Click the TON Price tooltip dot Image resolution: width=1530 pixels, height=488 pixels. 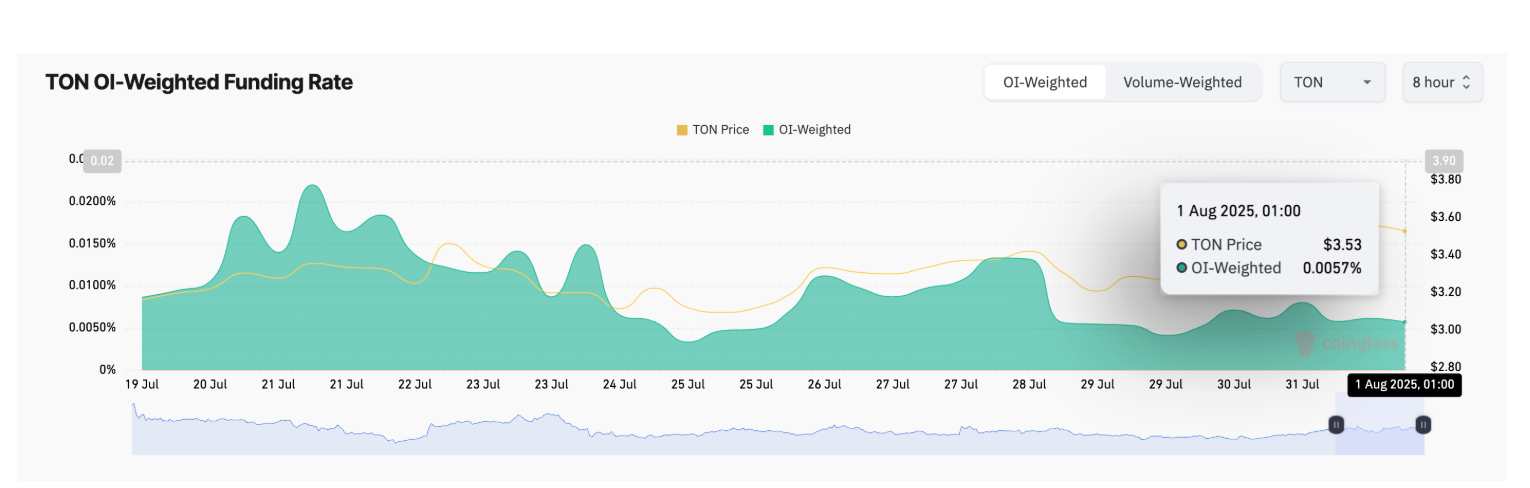(1181, 245)
